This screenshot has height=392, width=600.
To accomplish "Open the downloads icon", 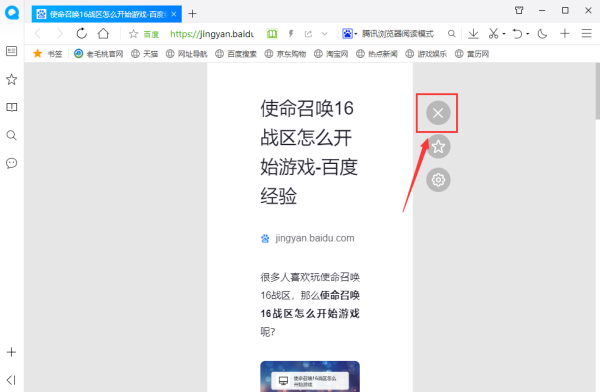I will click(473, 34).
